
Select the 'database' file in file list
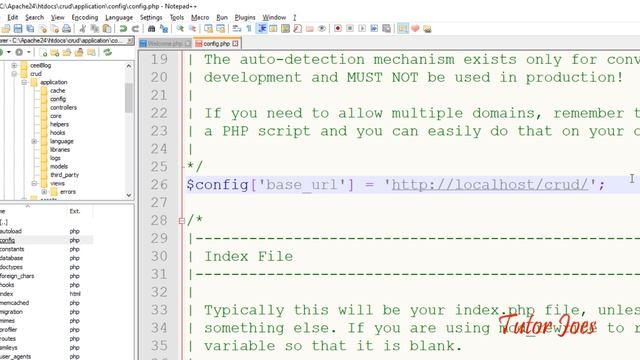pos(11,258)
